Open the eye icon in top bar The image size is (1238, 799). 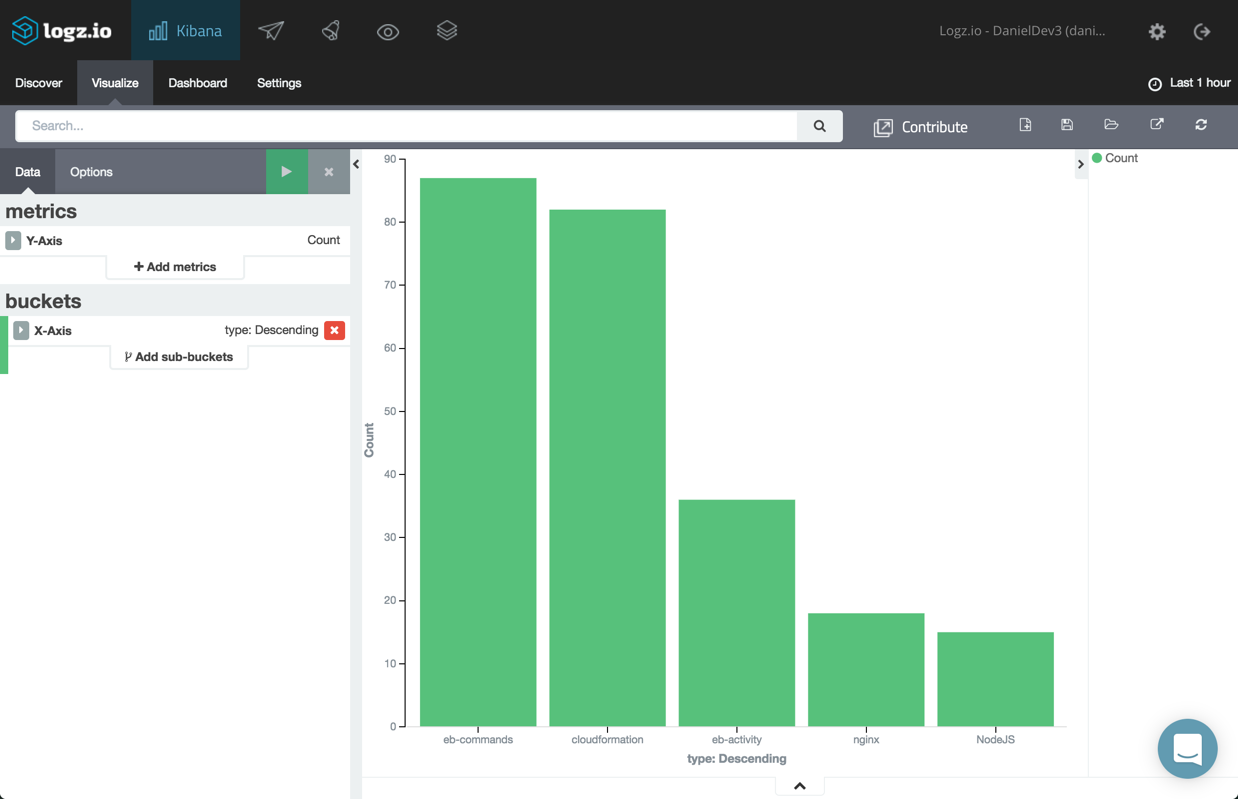388,32
